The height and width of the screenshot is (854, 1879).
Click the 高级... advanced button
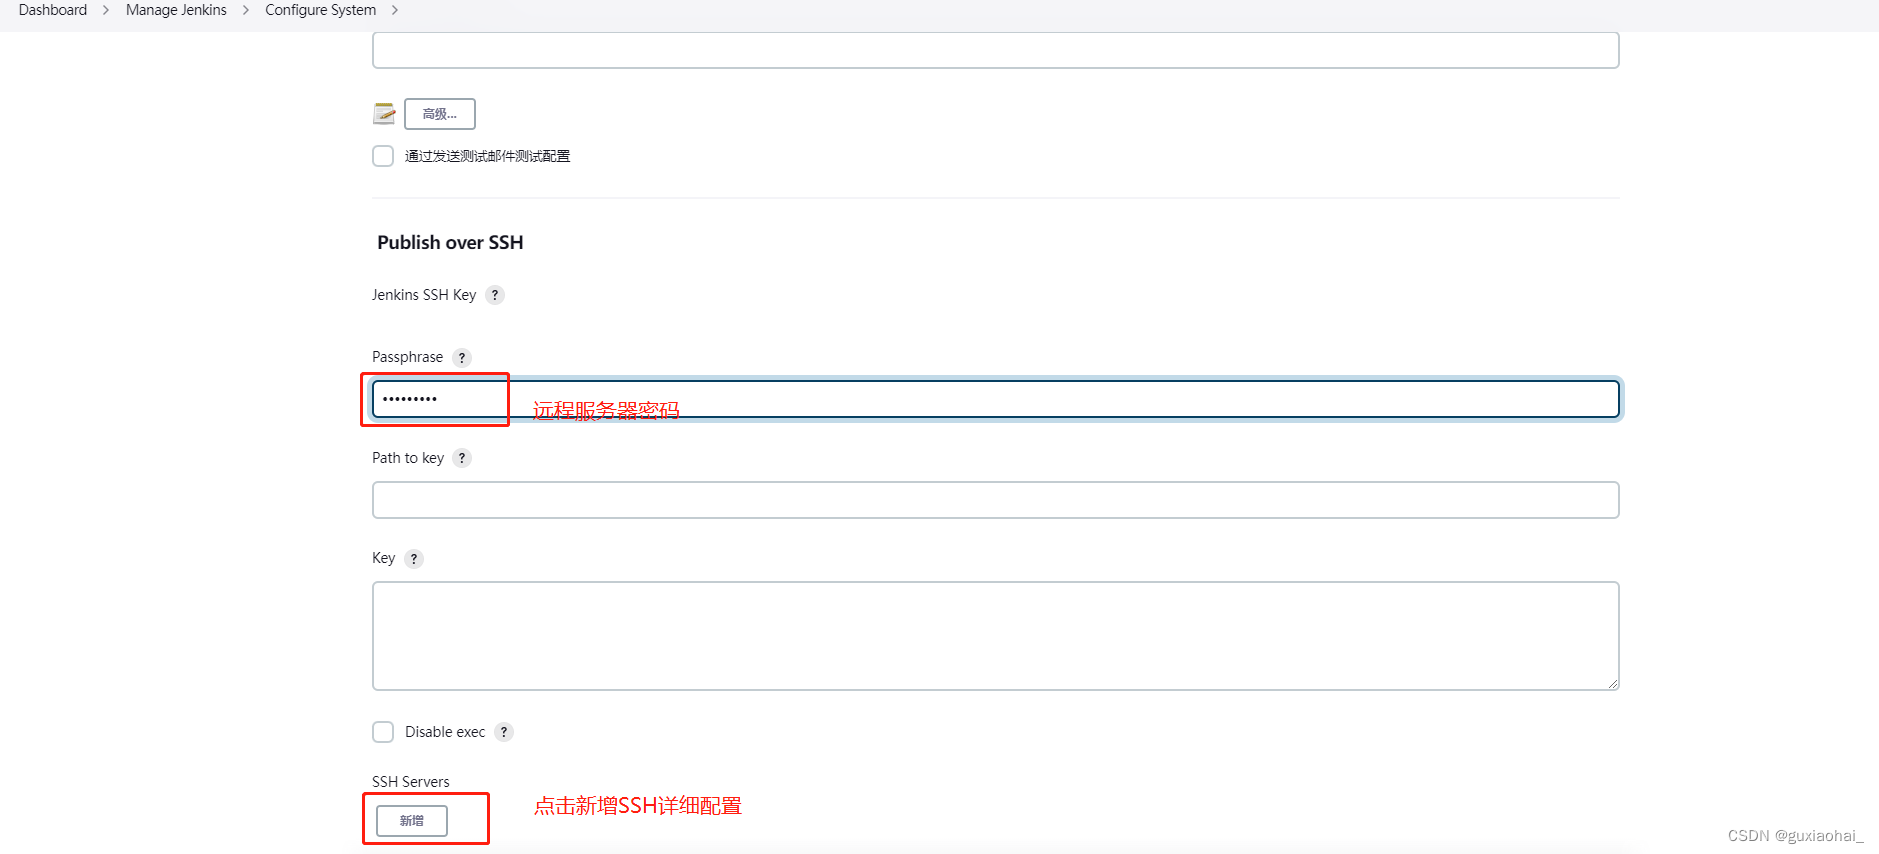coord(440,114)
